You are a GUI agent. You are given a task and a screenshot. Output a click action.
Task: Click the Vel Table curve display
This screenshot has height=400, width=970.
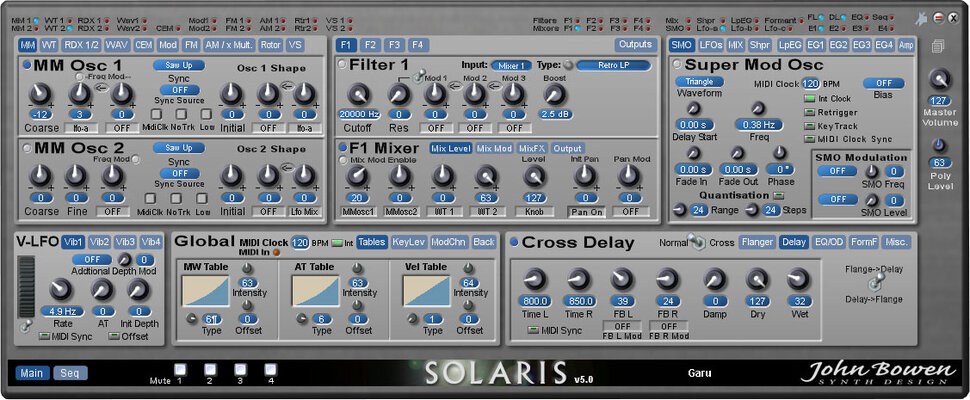click(426, 291)
